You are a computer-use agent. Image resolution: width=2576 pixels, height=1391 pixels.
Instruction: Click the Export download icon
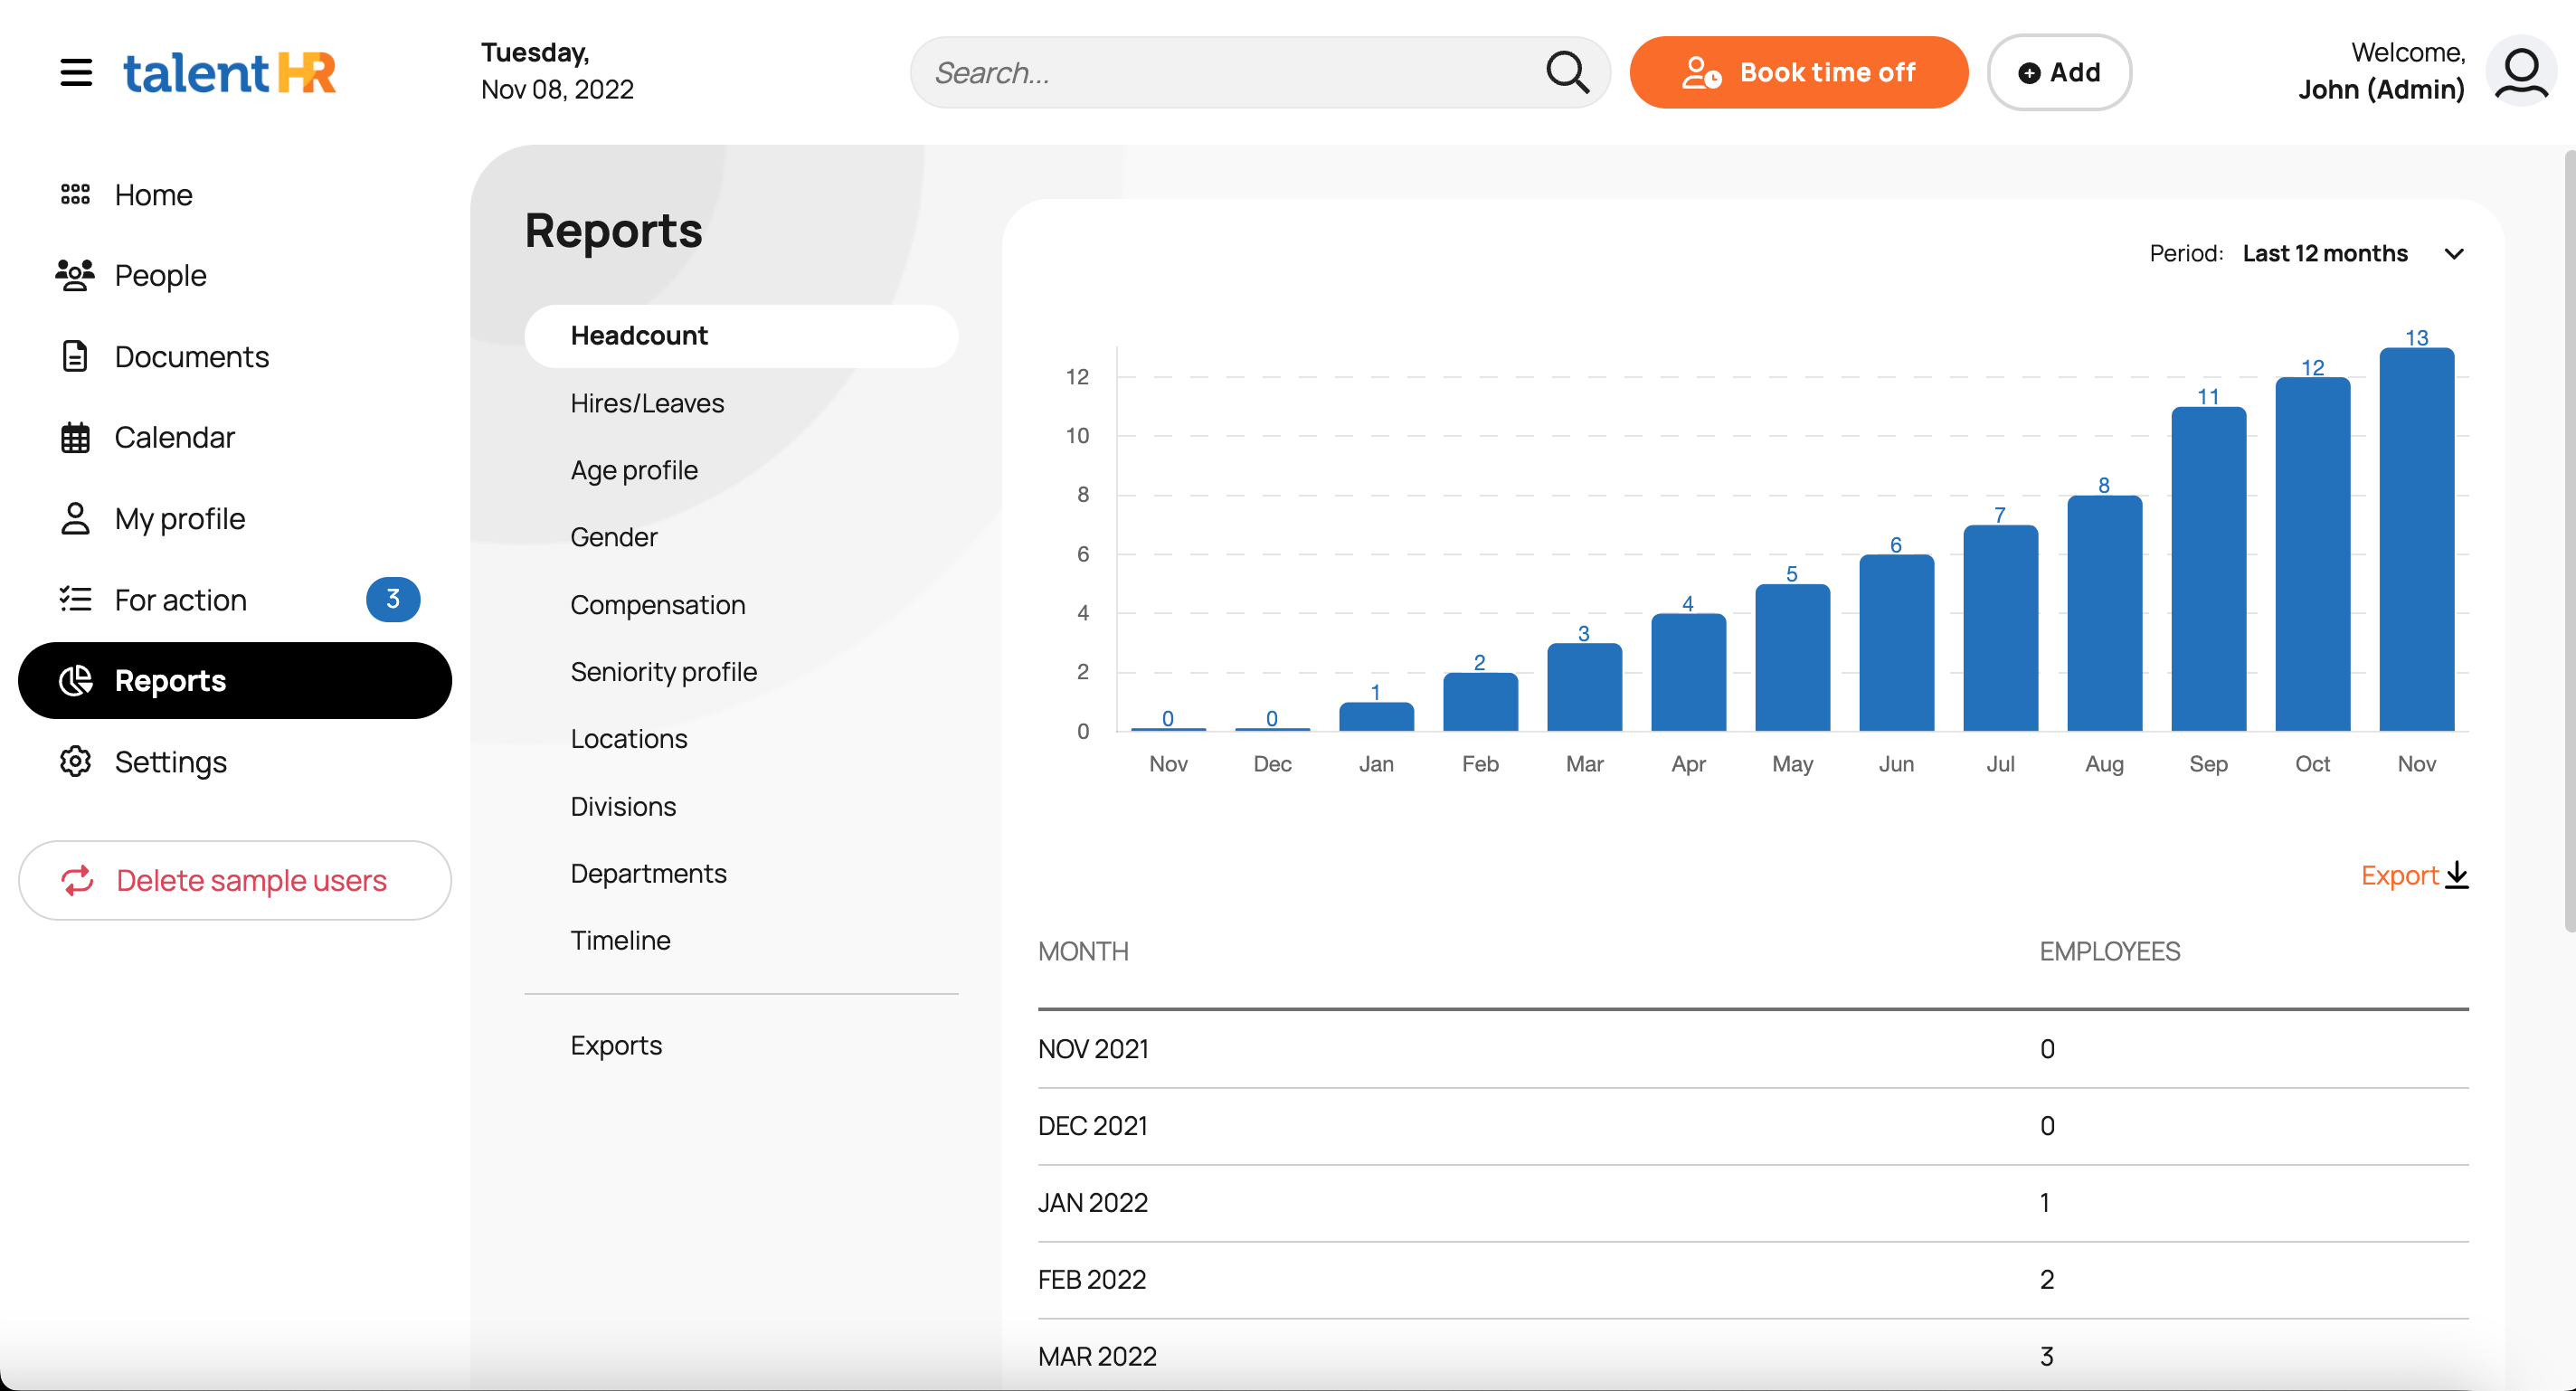(x=2457, y=875)
